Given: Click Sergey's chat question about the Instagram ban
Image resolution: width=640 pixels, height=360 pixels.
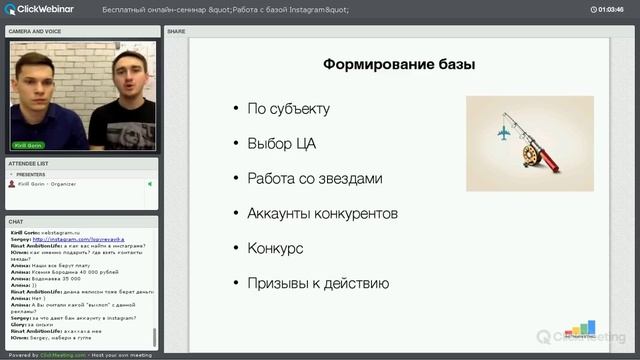Looking at the screenshot, I should click(x=73, y=318).
